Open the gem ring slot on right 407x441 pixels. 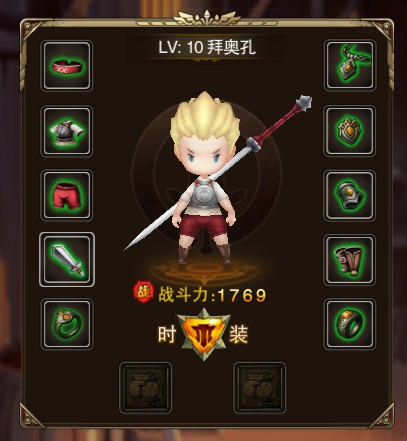click(x=350, y=324)
